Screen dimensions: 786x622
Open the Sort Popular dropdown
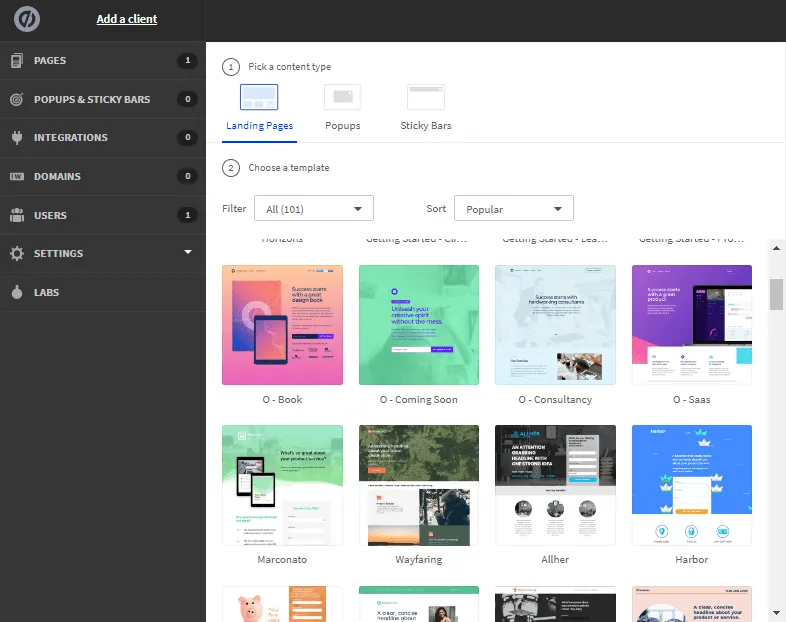514,208
